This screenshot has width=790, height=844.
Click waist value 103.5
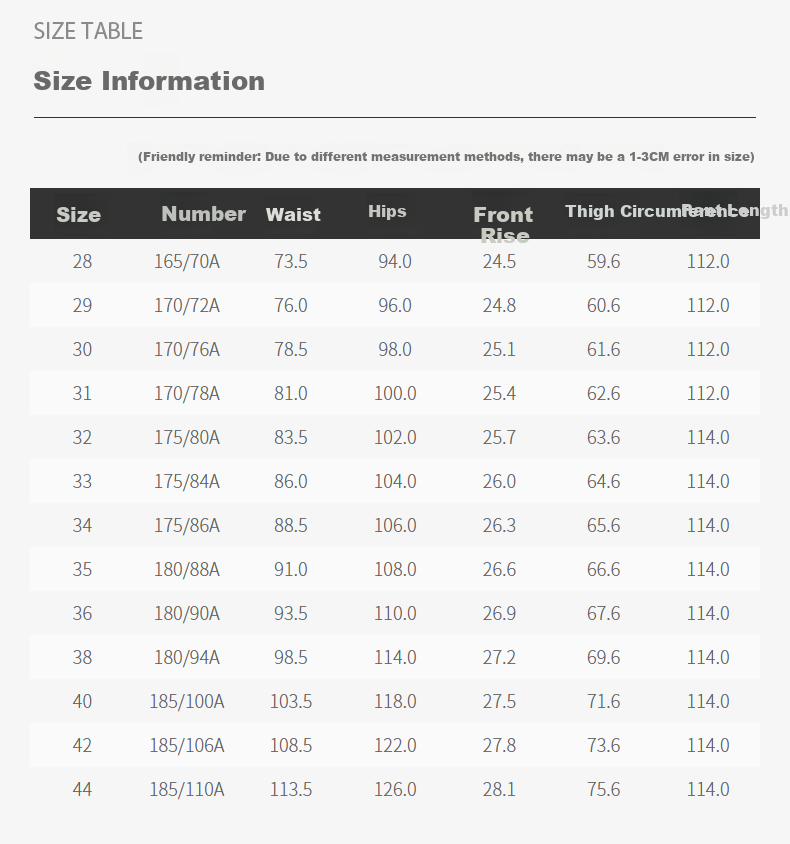click(x=291, y=702)
